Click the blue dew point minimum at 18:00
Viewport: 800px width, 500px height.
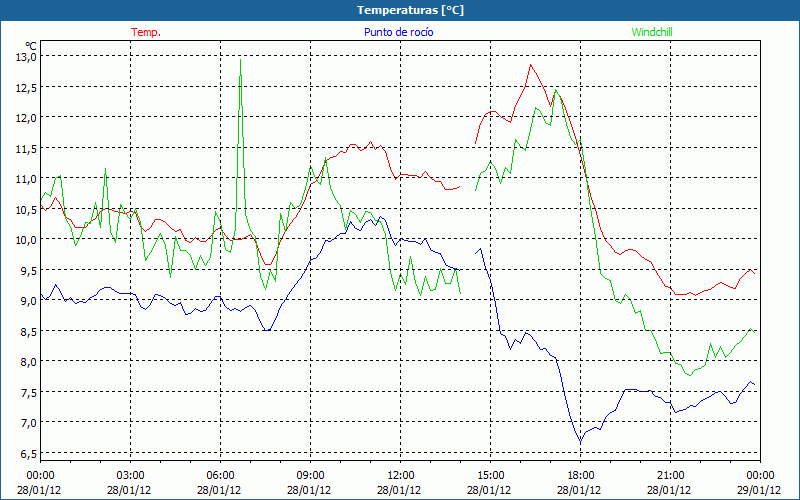[x=581, y=442]
